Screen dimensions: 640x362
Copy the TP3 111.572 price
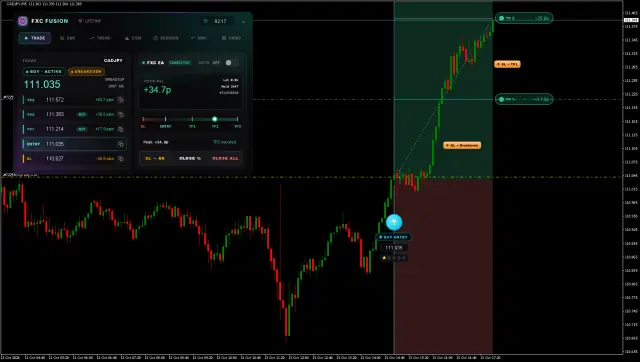(x=121, y=100)
